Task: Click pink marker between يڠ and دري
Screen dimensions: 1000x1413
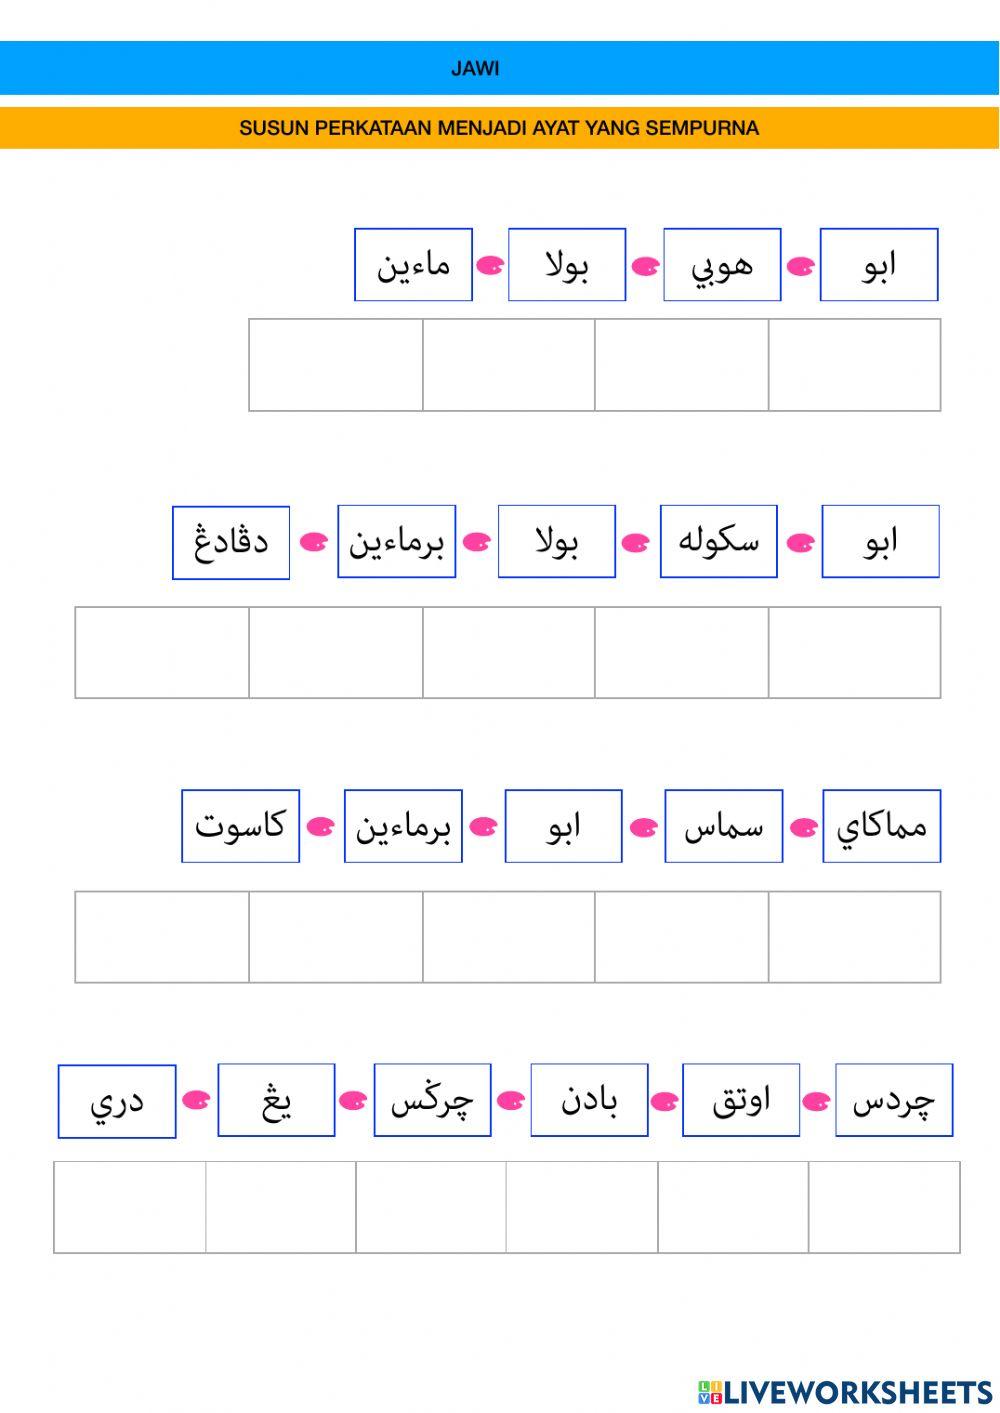Action: (196, 1102)
